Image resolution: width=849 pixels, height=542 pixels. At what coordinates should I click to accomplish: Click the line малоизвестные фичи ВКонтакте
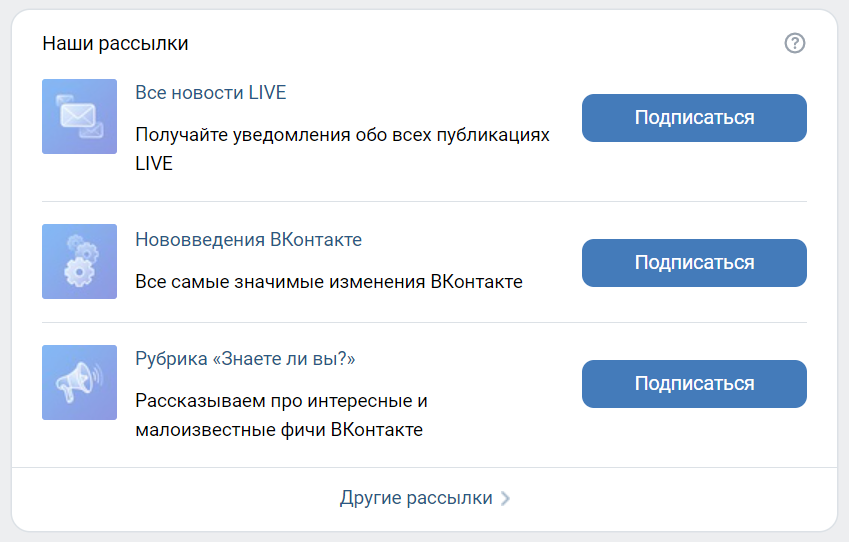click(278, 430)
